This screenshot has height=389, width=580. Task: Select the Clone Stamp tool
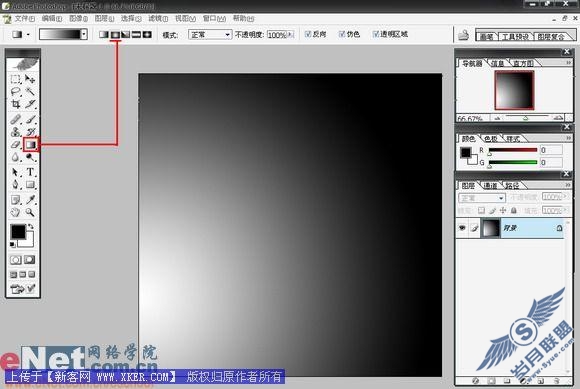coord(15,132)
